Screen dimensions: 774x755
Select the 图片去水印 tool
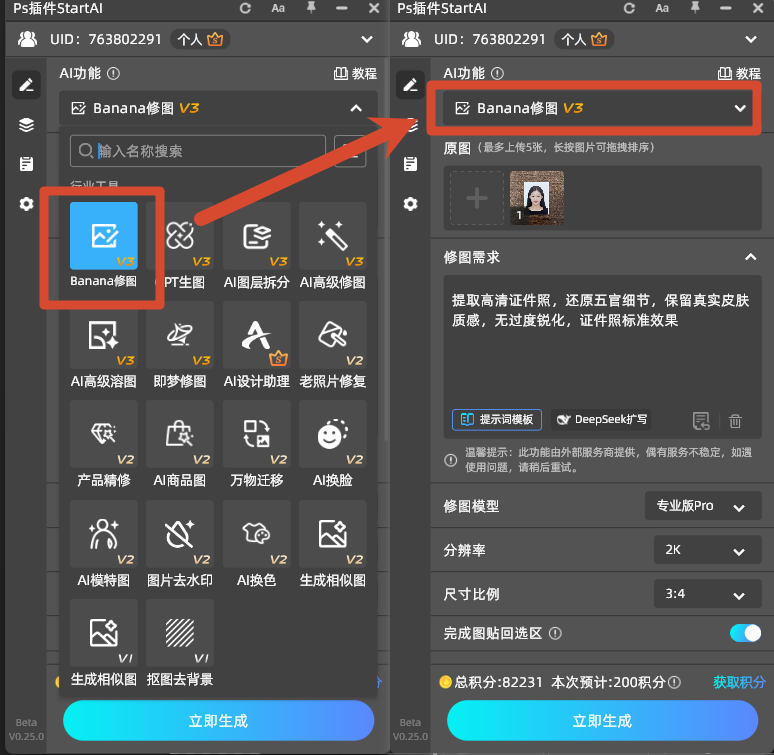pyautogui.click(x=180, y=534)
